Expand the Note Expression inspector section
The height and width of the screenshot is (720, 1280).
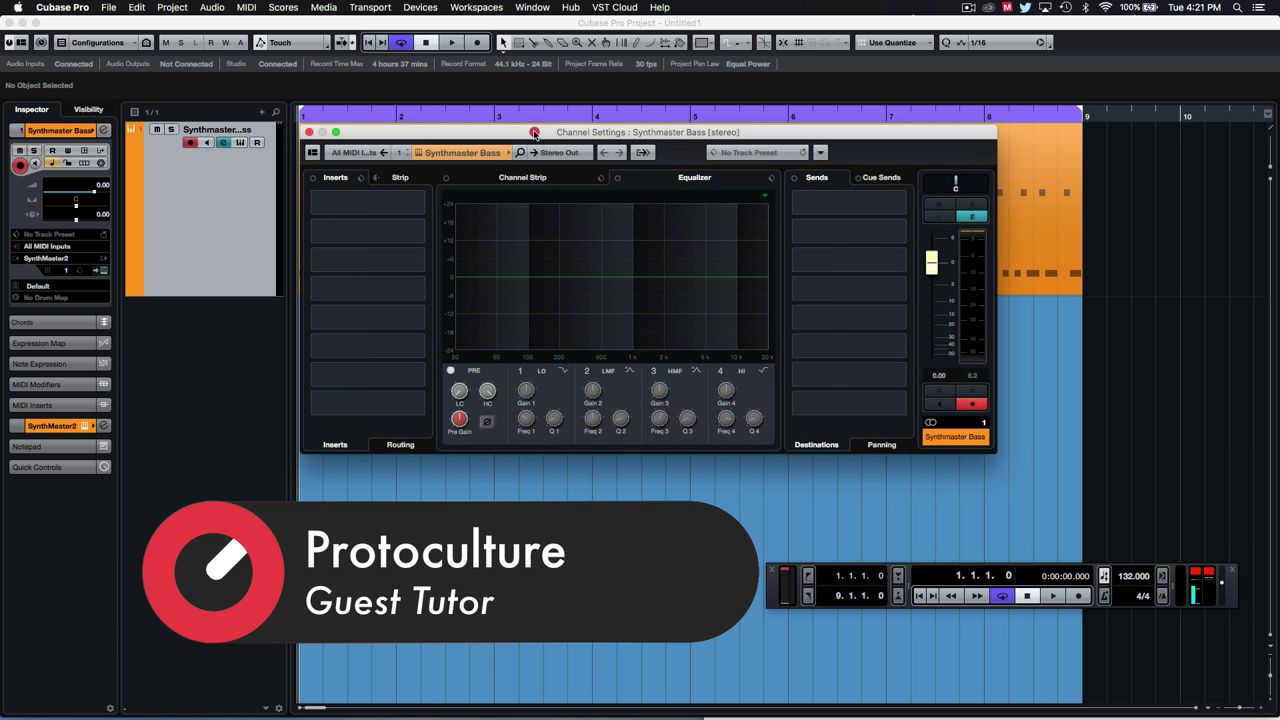[60, 364]
